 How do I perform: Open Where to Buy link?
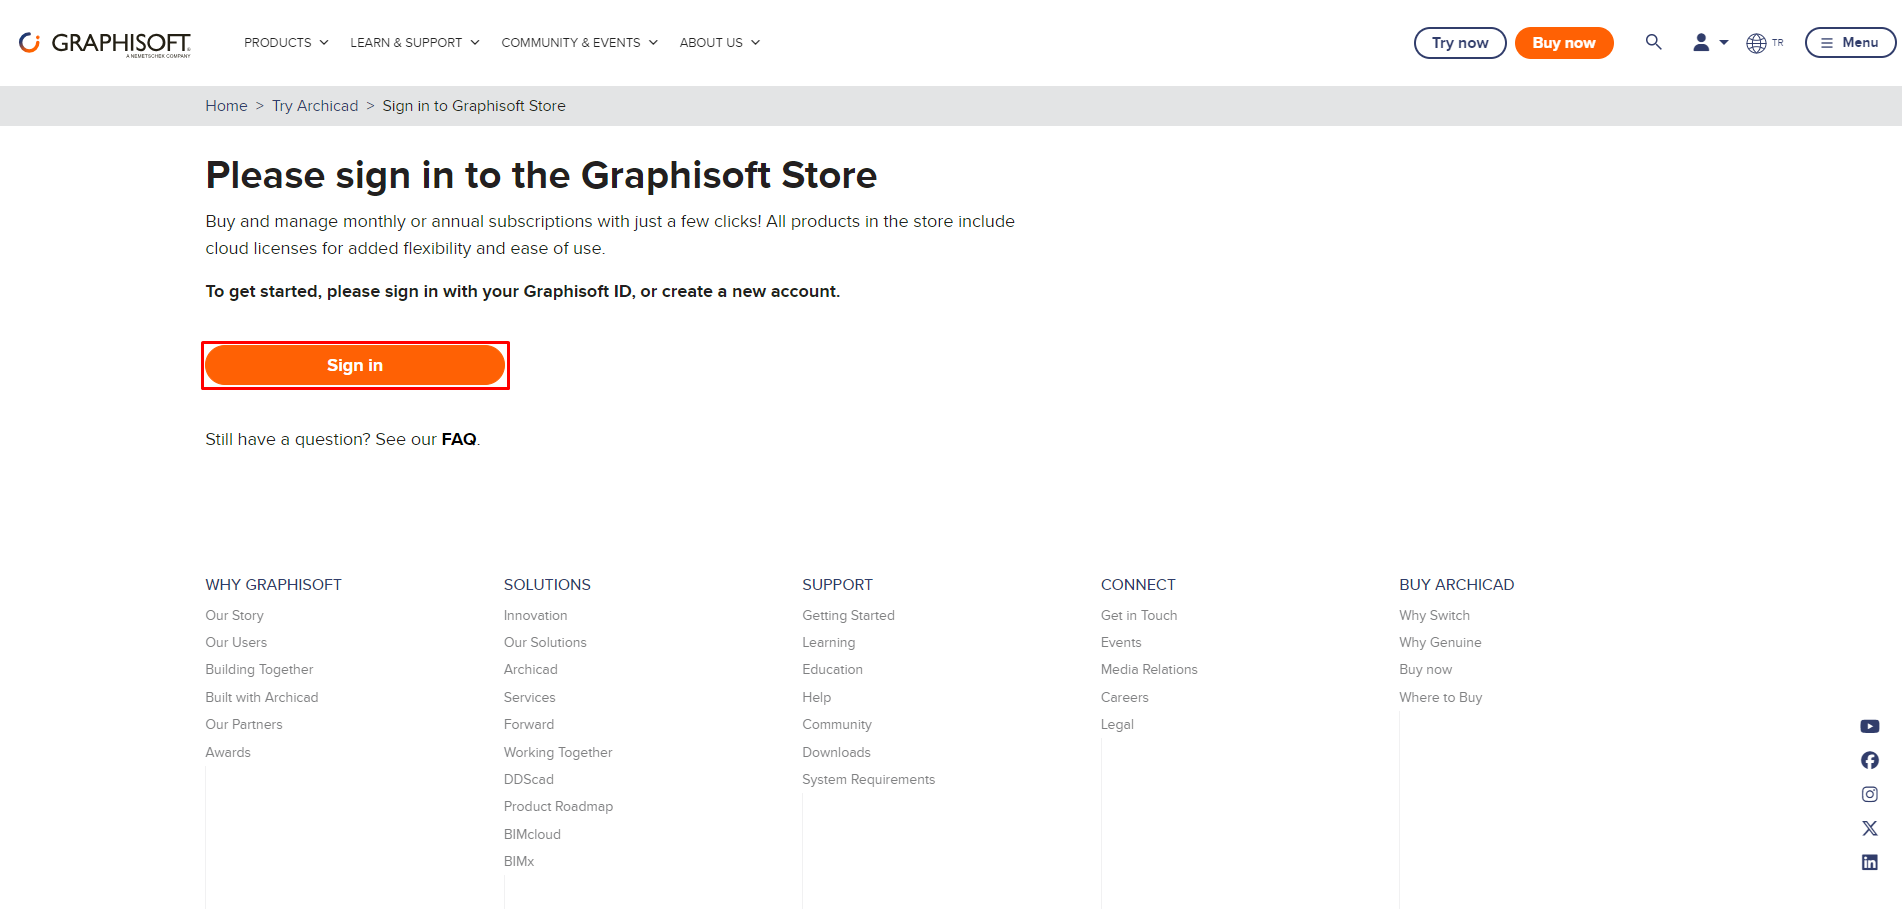click(x=1440, y=697)
